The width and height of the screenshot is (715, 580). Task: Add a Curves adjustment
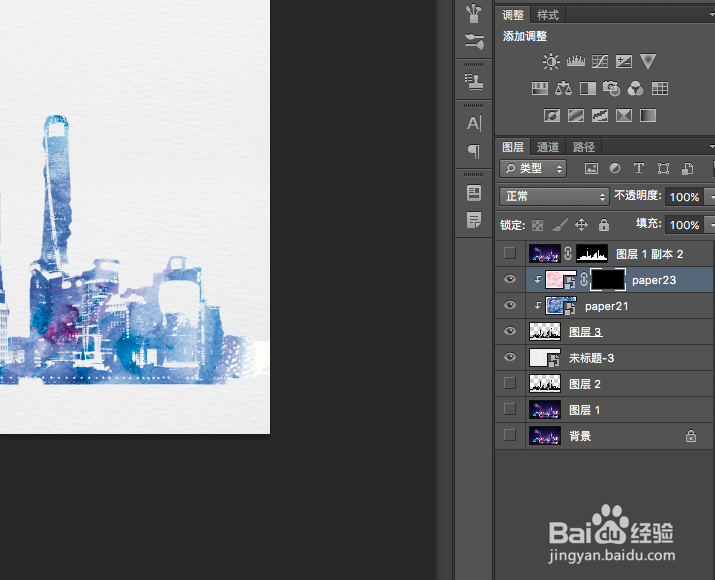[600, 61]
